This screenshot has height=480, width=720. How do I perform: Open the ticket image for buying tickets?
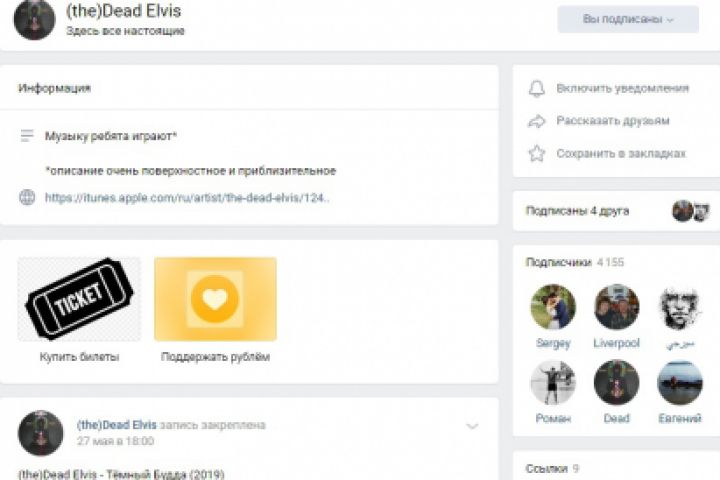(x=79, y=299)
